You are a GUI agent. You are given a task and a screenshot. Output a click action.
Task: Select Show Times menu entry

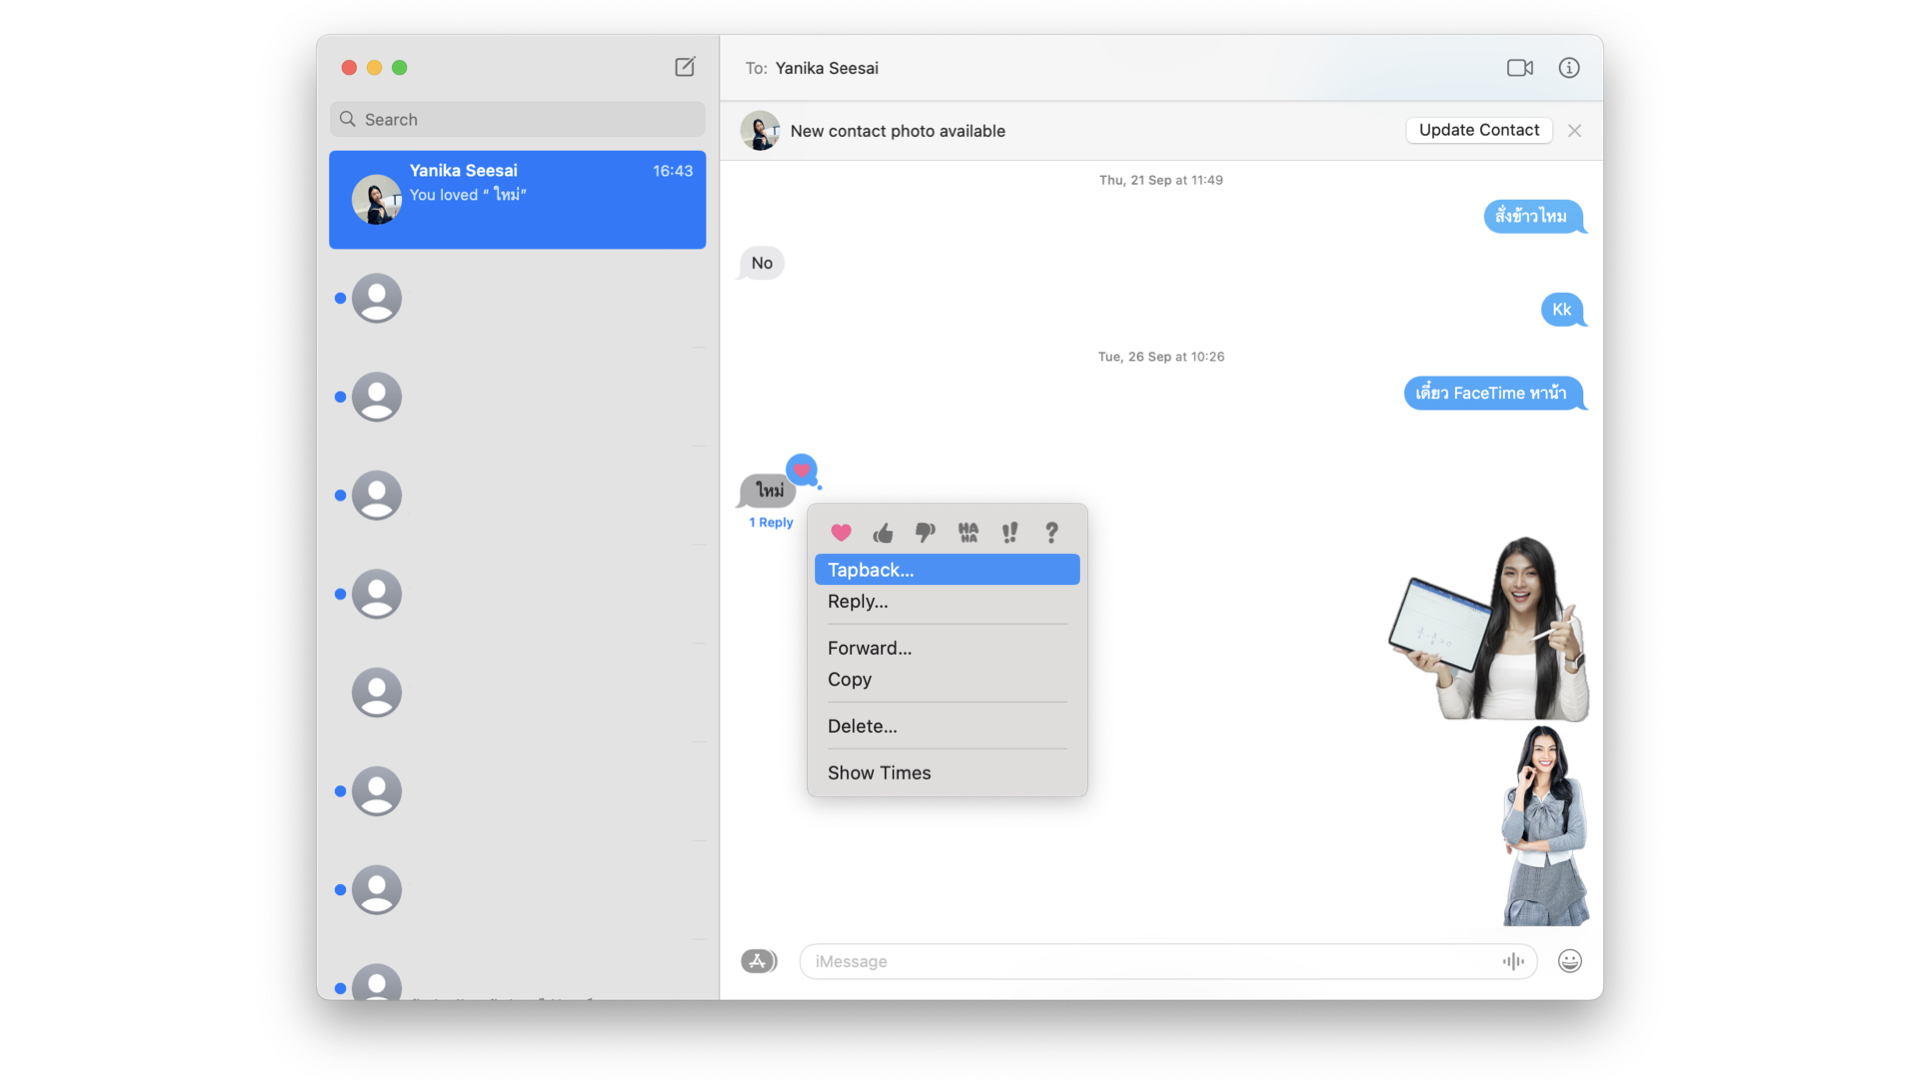878,773
